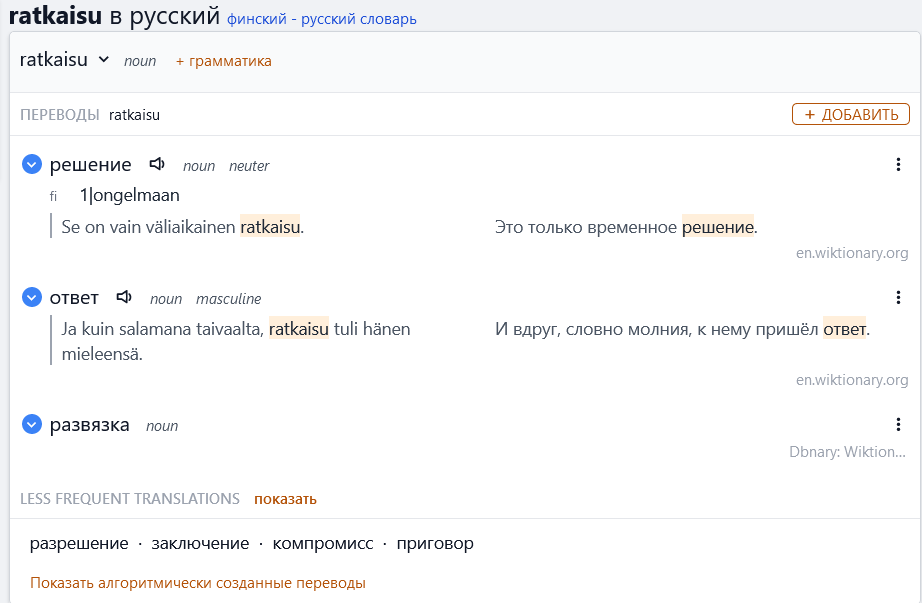Click the "+ ДОБАВИТЬ" button
Screen dimensions: 922x603
(x=850, y=113)
